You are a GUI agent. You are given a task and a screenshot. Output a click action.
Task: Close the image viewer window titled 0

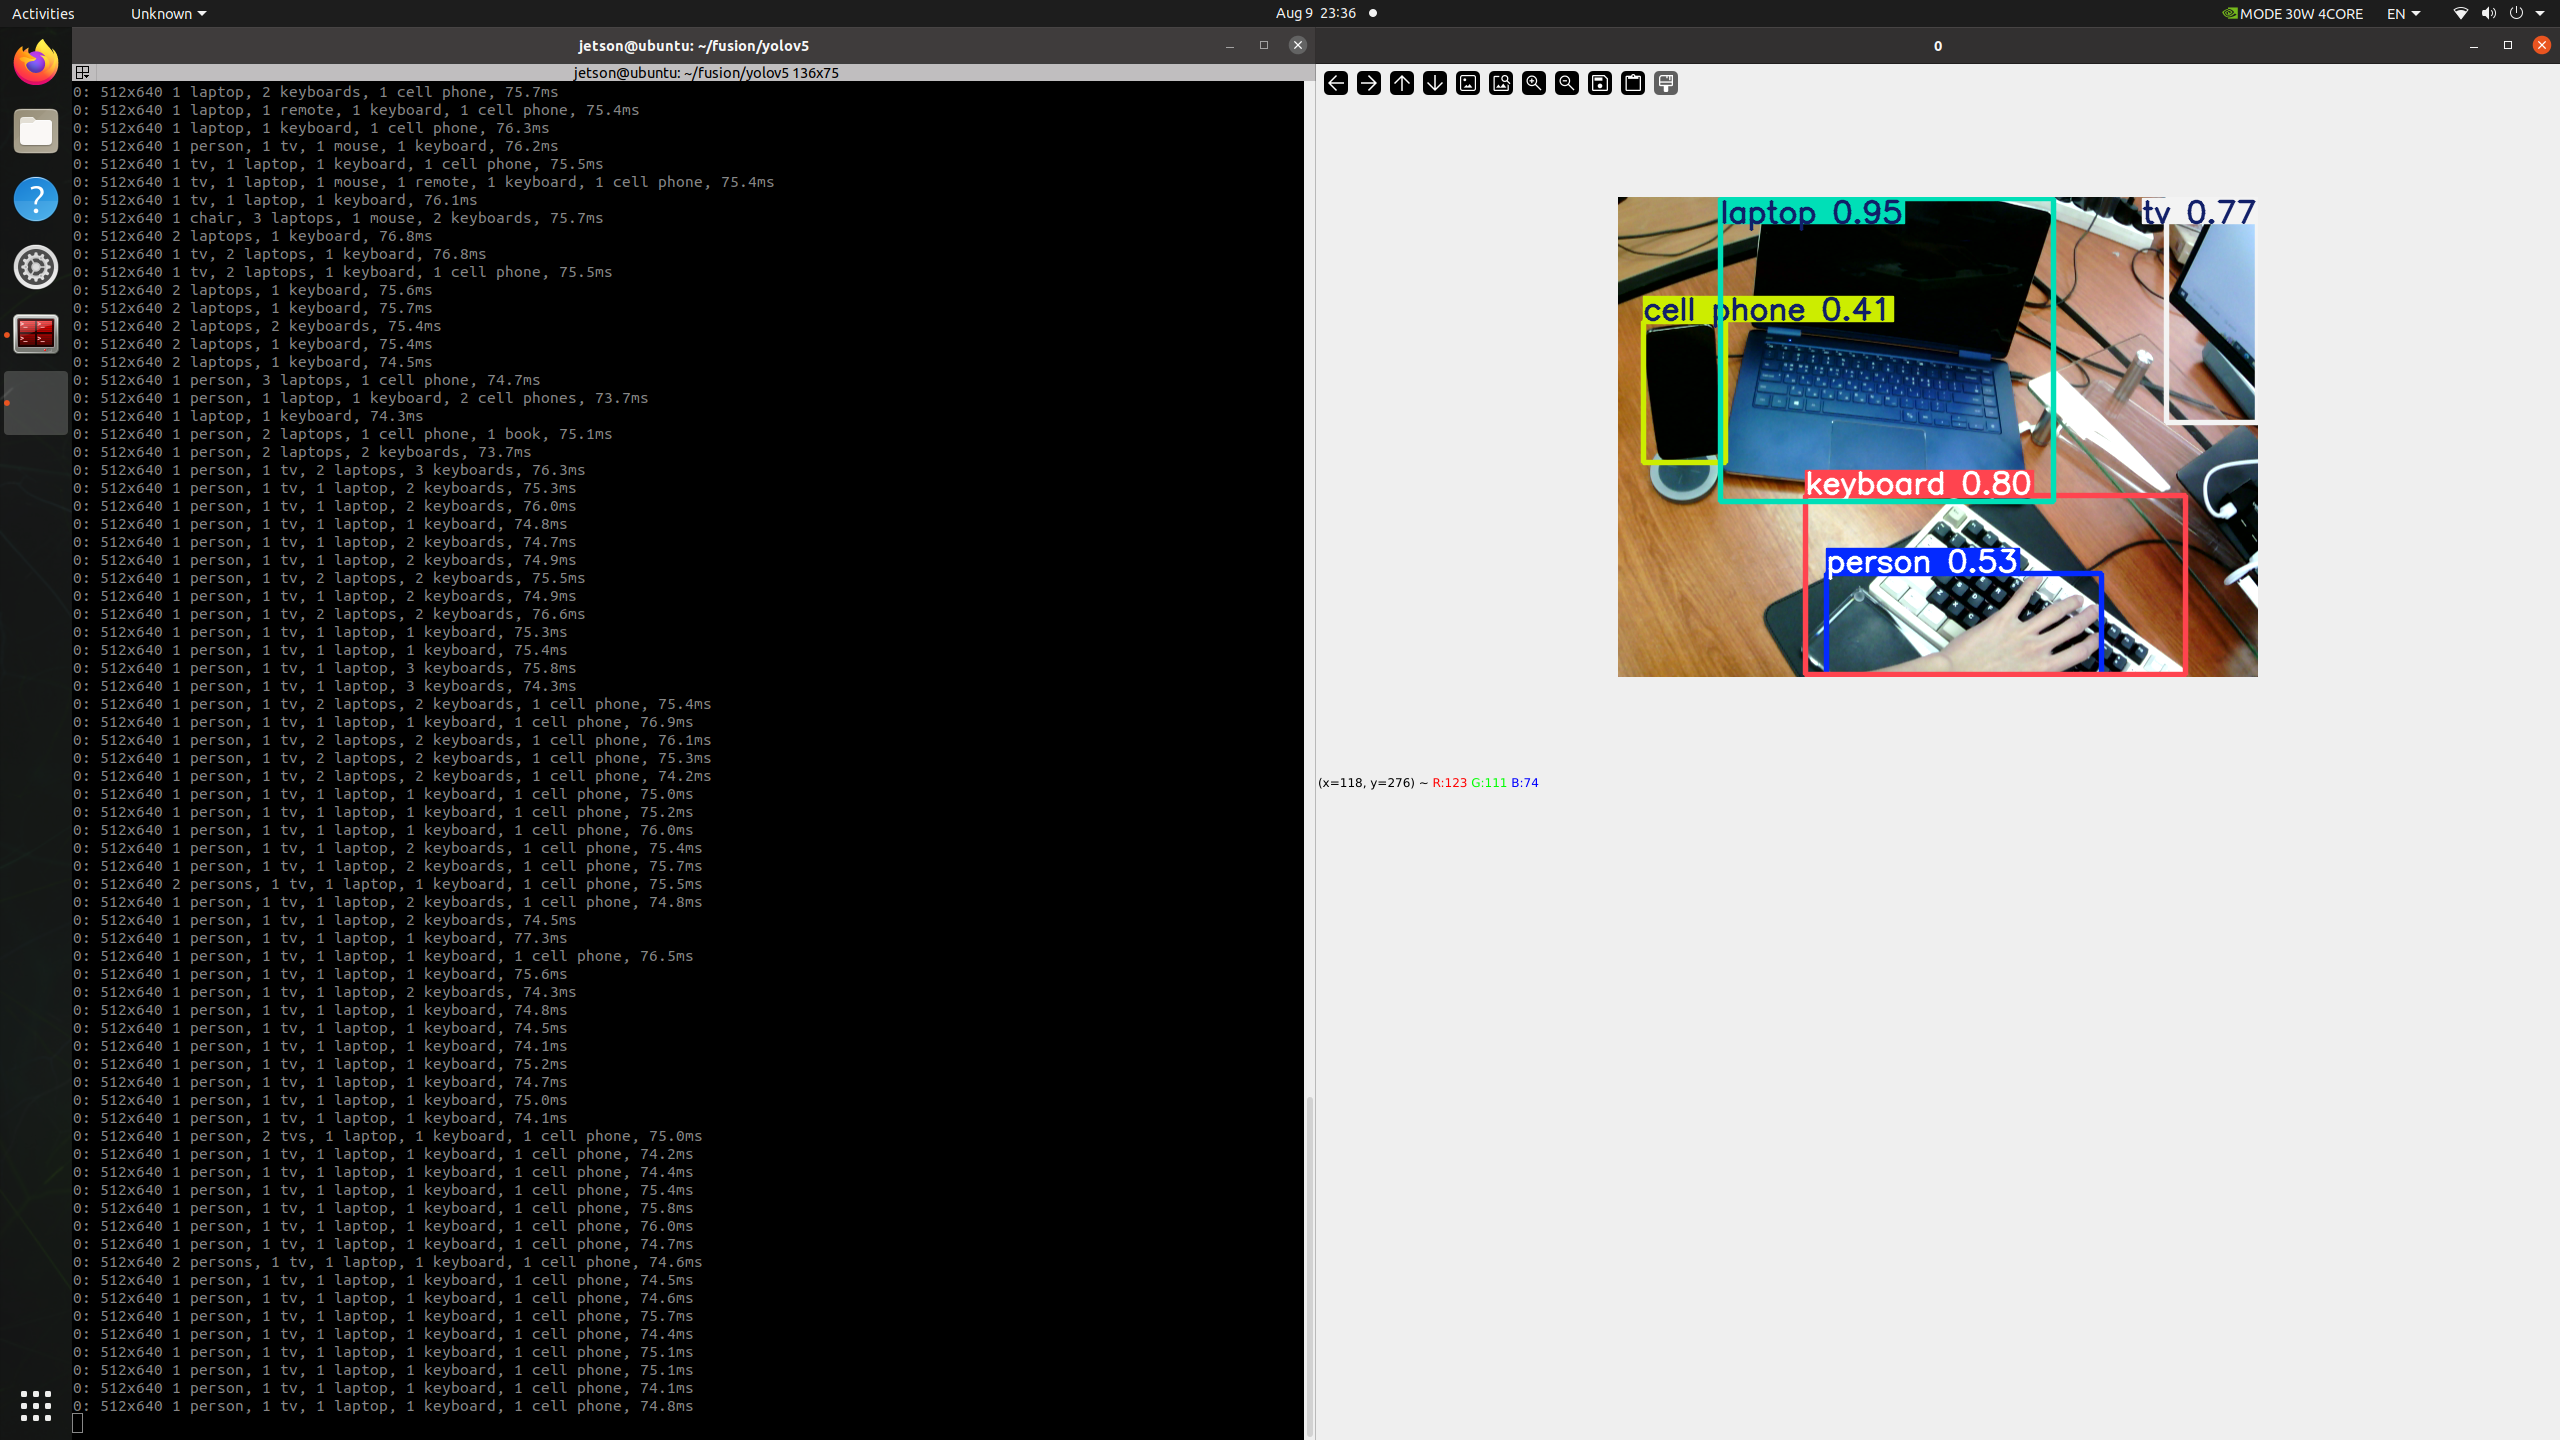click(x=2542, y=45)
